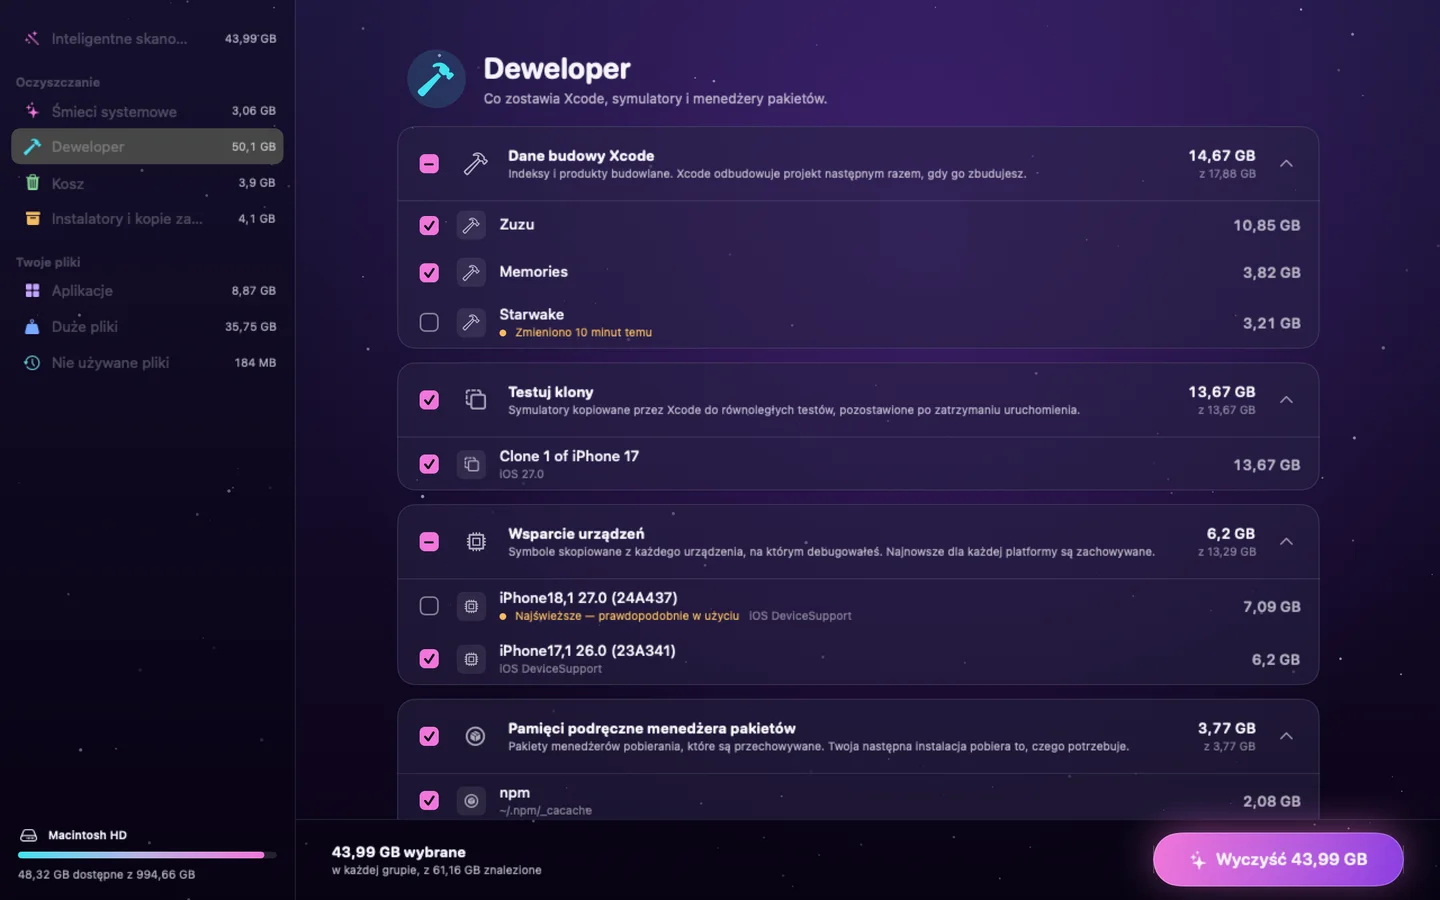
Task: Check the iPhone18,1 27.0 (24A437) checkbox
Action: coord(429,606)
